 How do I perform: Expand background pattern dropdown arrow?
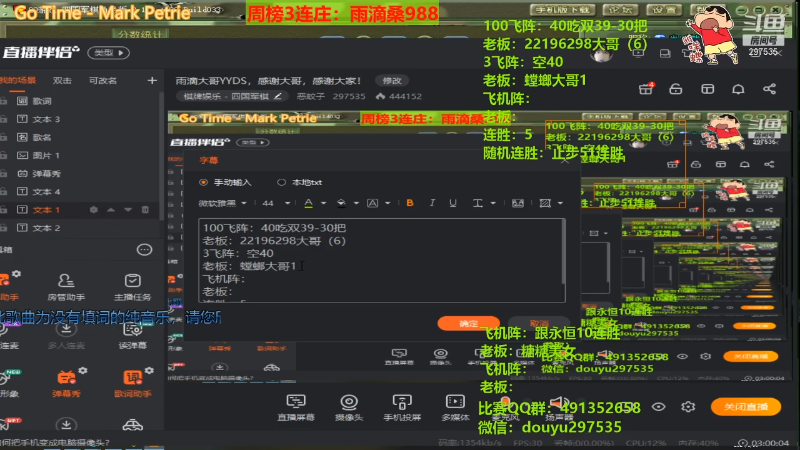(x=560, y=203)
